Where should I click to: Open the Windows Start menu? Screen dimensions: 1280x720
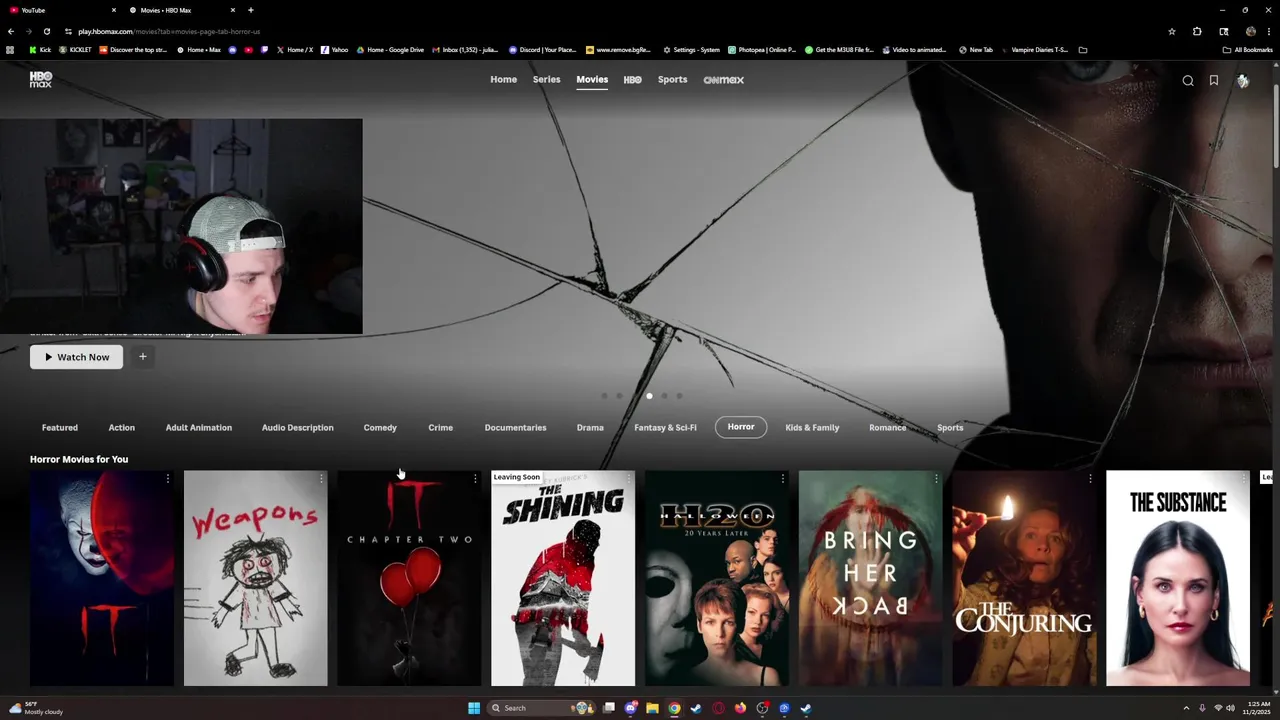pyautogui.click(x=474, y=708)
